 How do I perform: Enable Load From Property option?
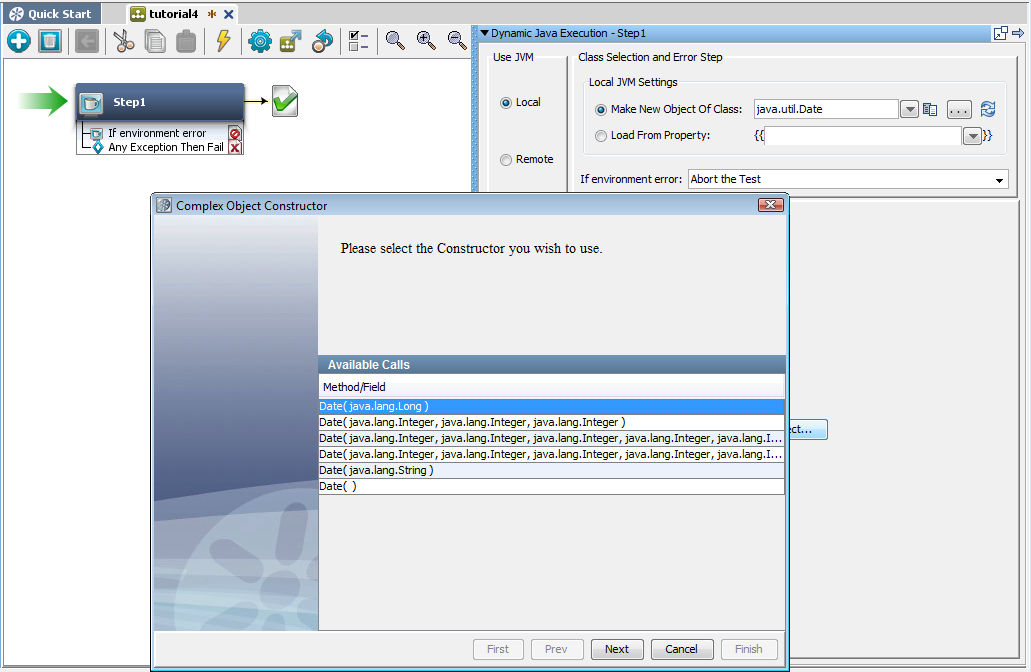pyautogui.click(x=599, y=136)
